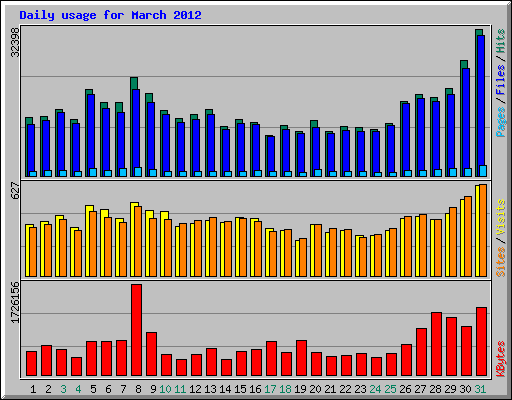This screenshot has height=400, width=512.
Task: Click day 3 weekend label
Action: pyautogui.click(x=63, y=389)
